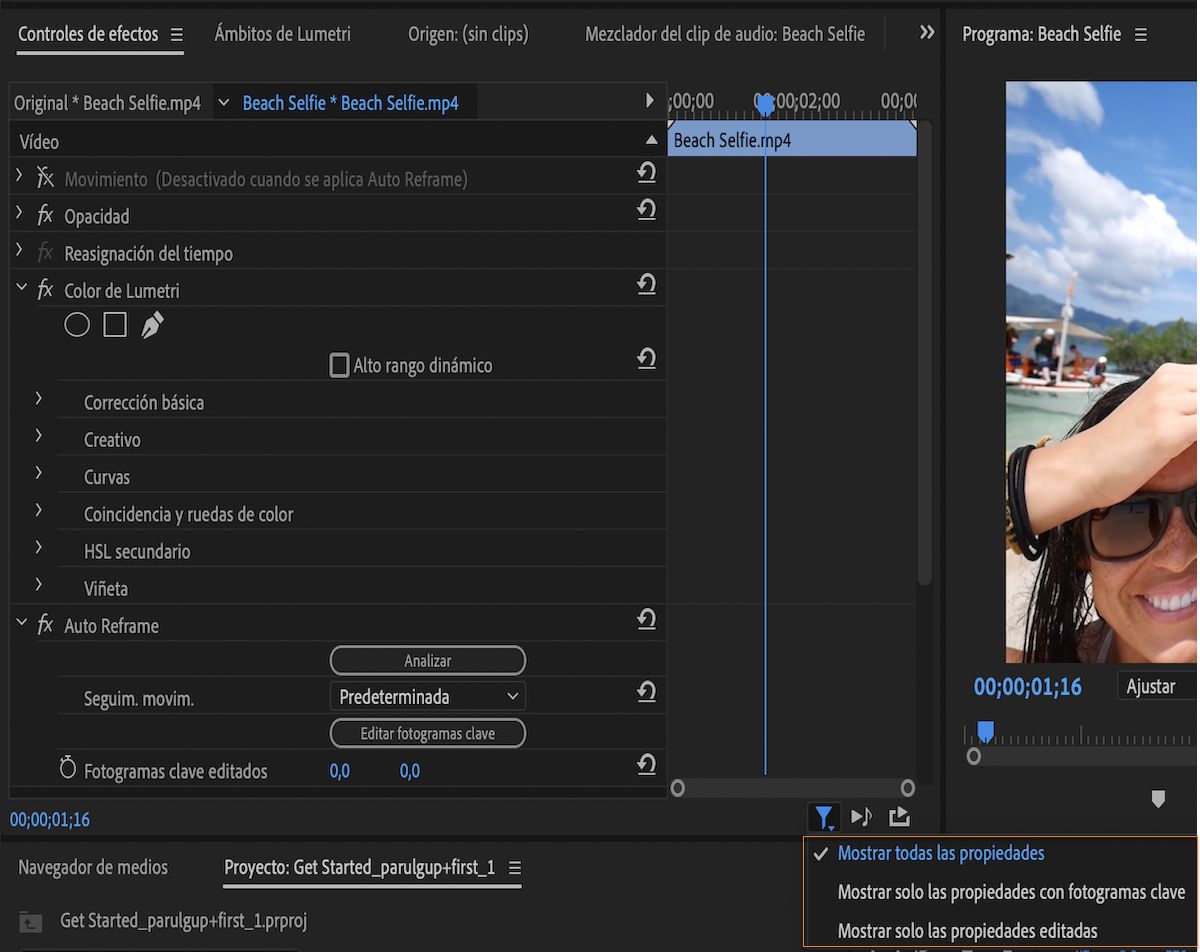
Task: Reset the Opacidad effect
Action: (x=646, y=210)
